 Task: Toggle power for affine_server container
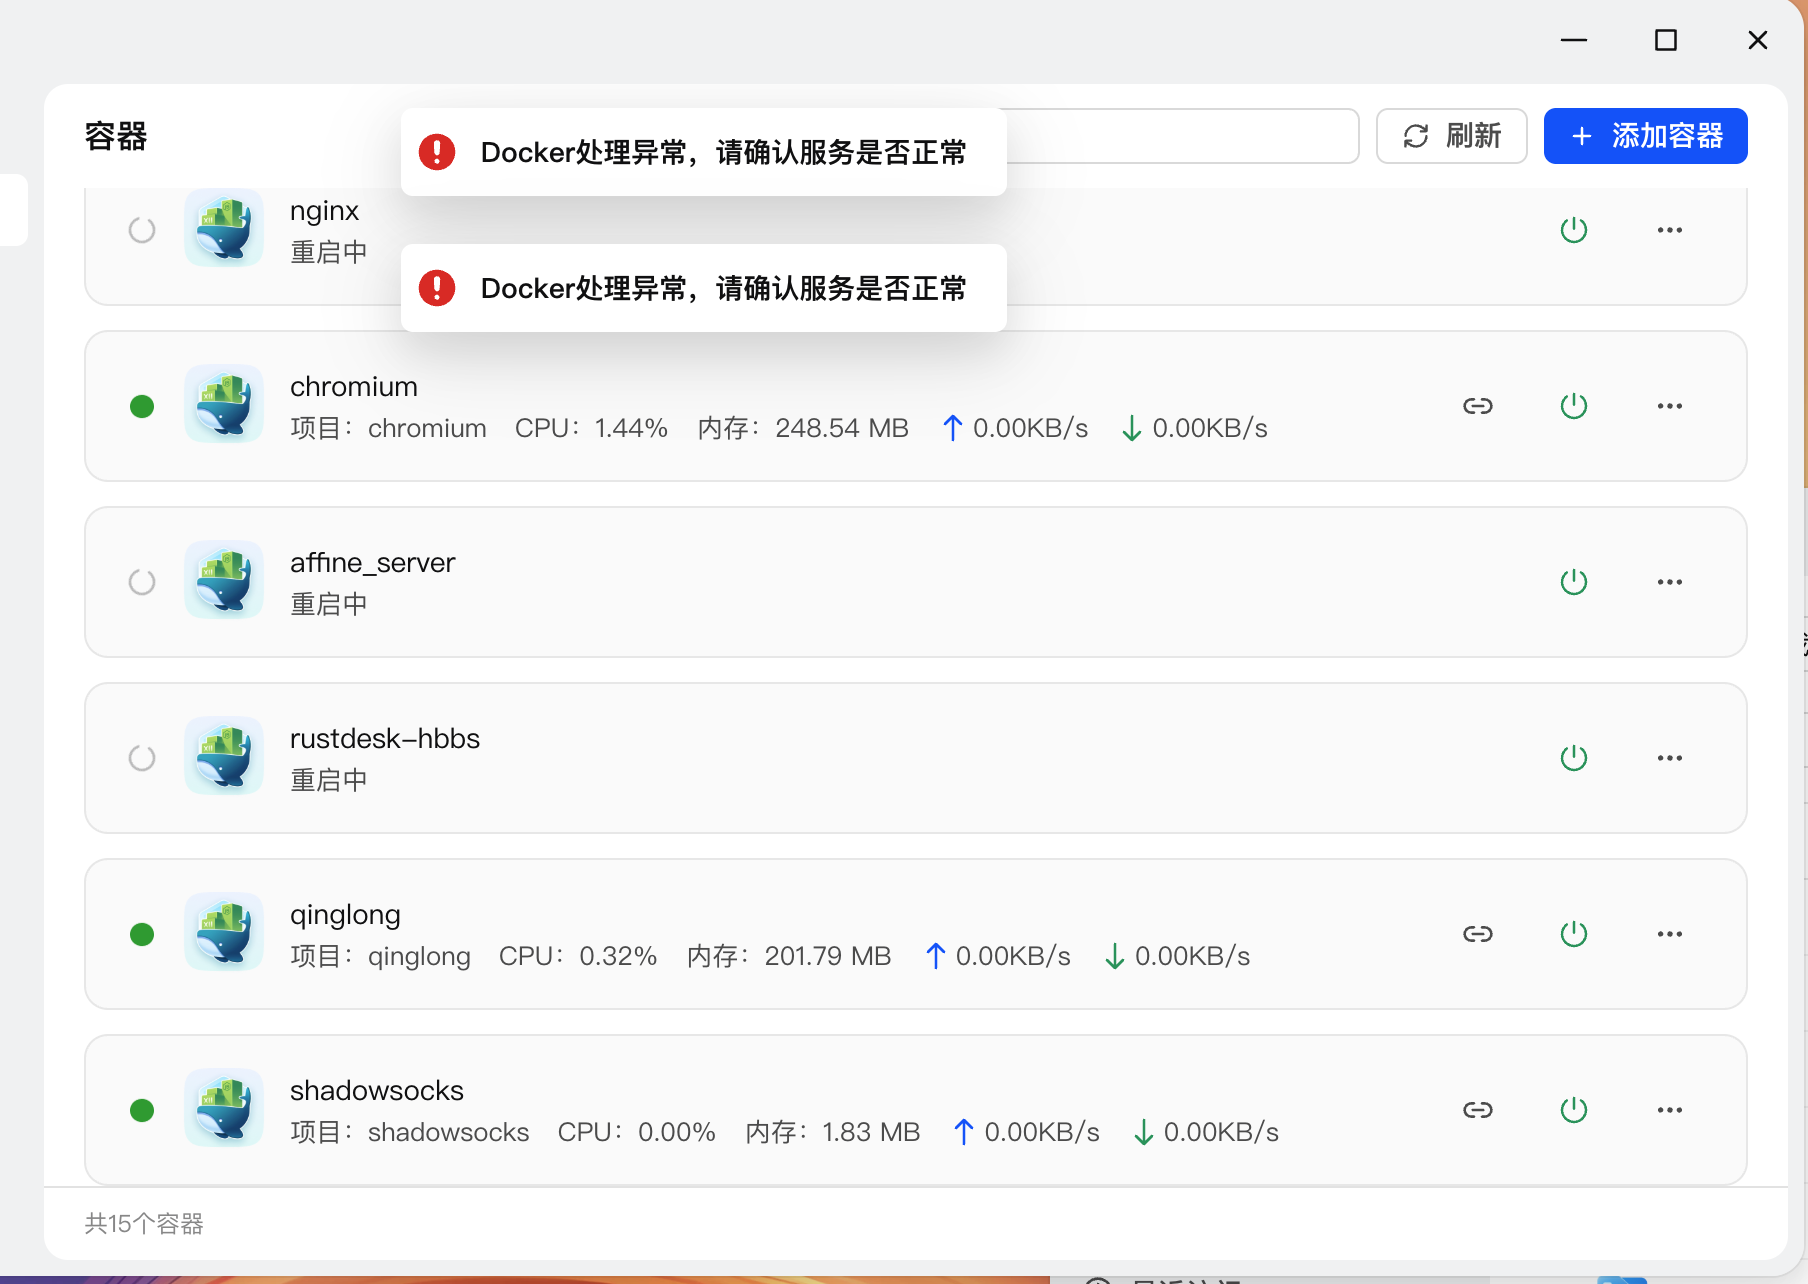pos(1573,582)
